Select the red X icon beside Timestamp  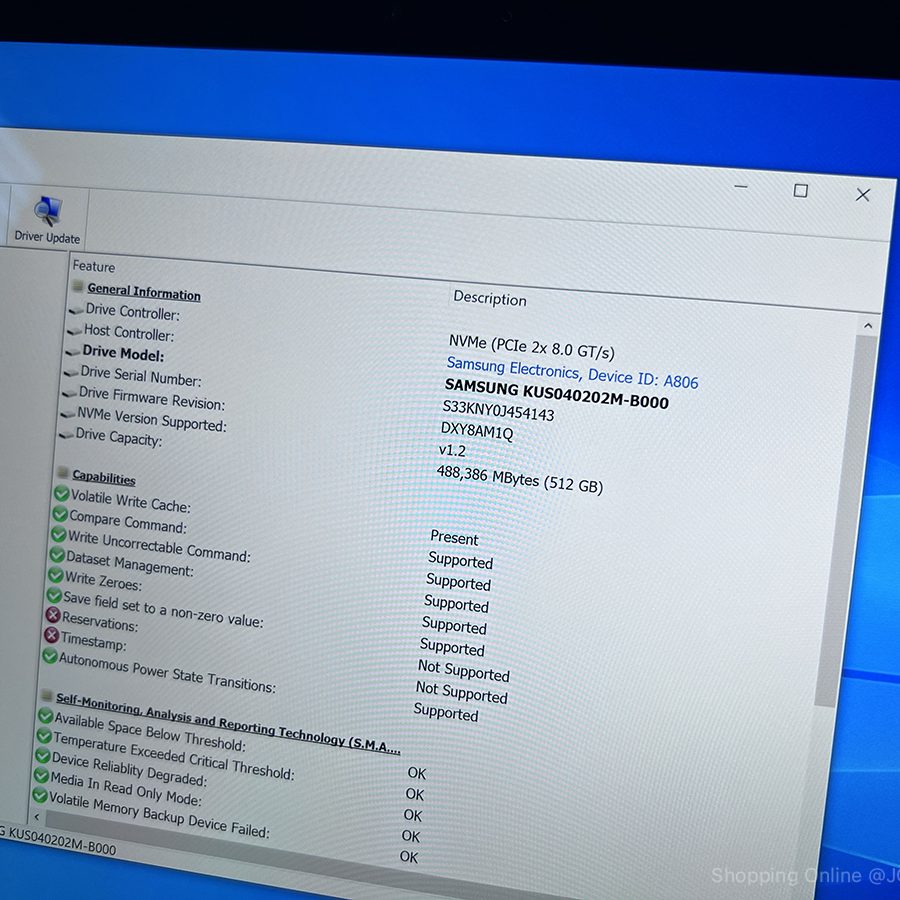[x=51, y=635]
